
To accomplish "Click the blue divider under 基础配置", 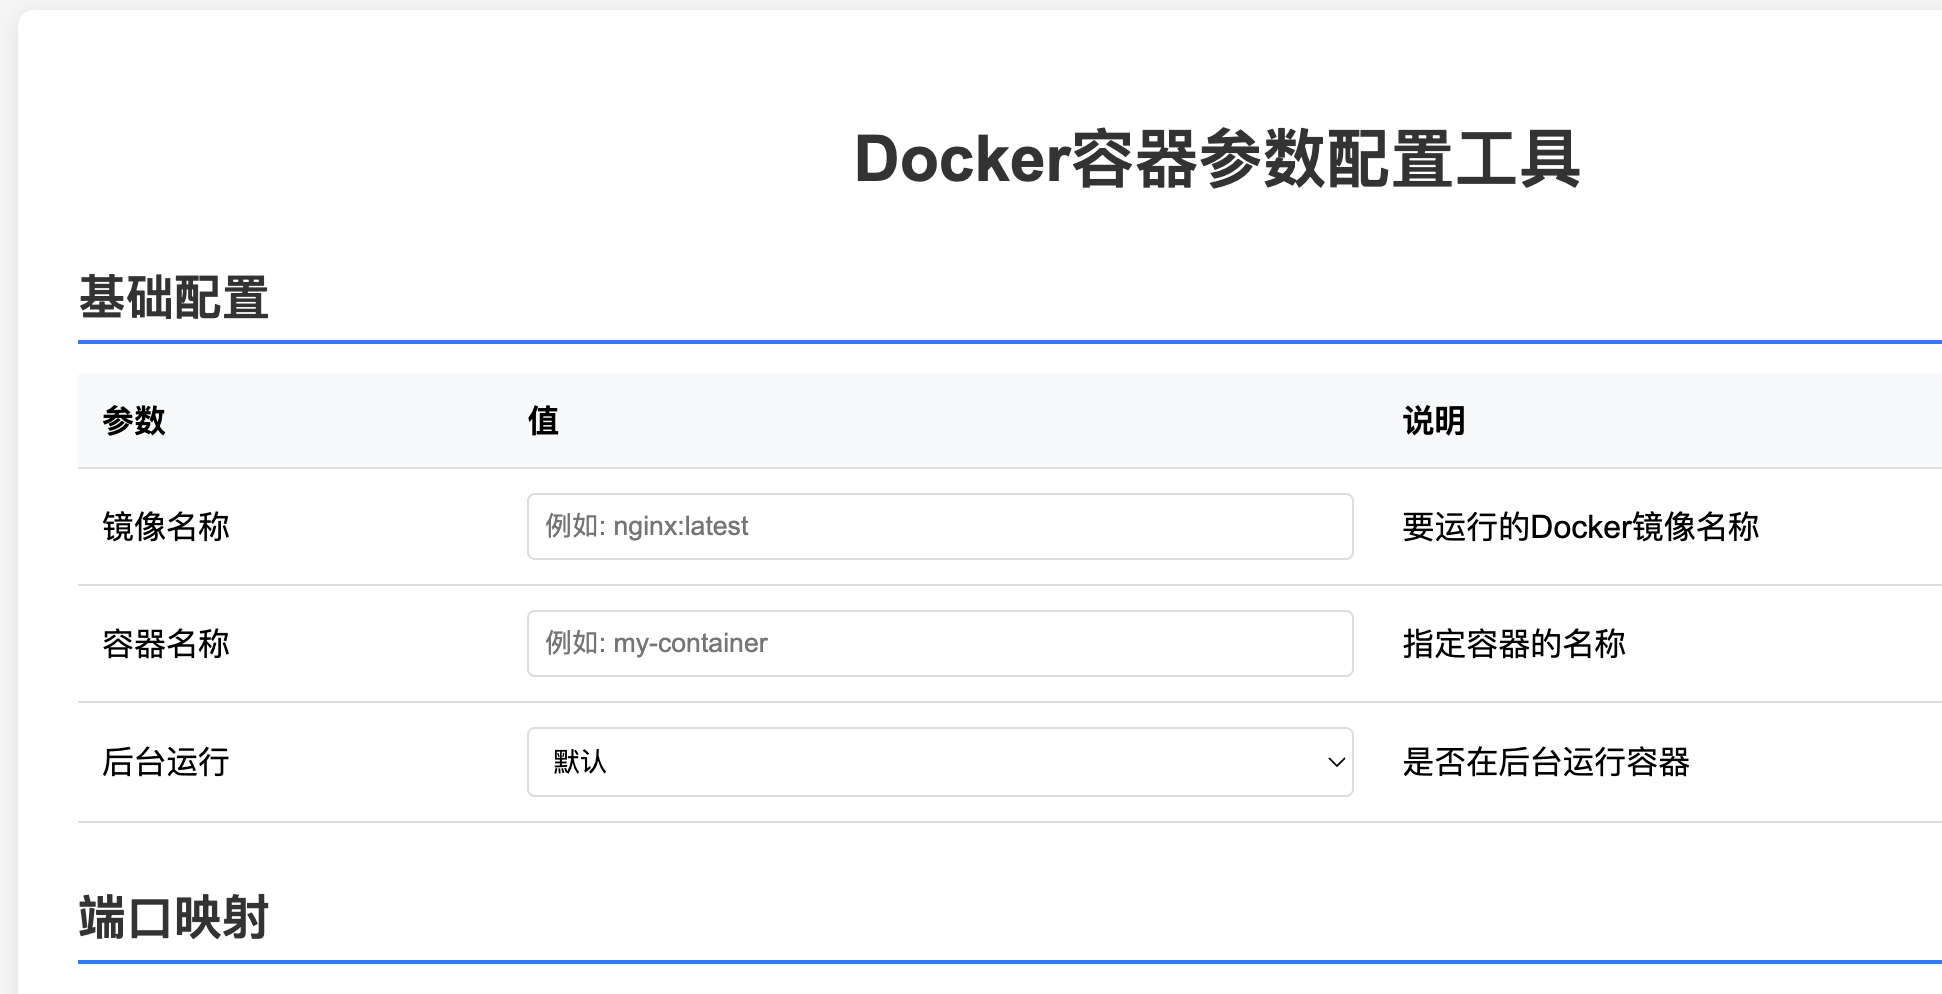I will click(x=1000, y=342).
